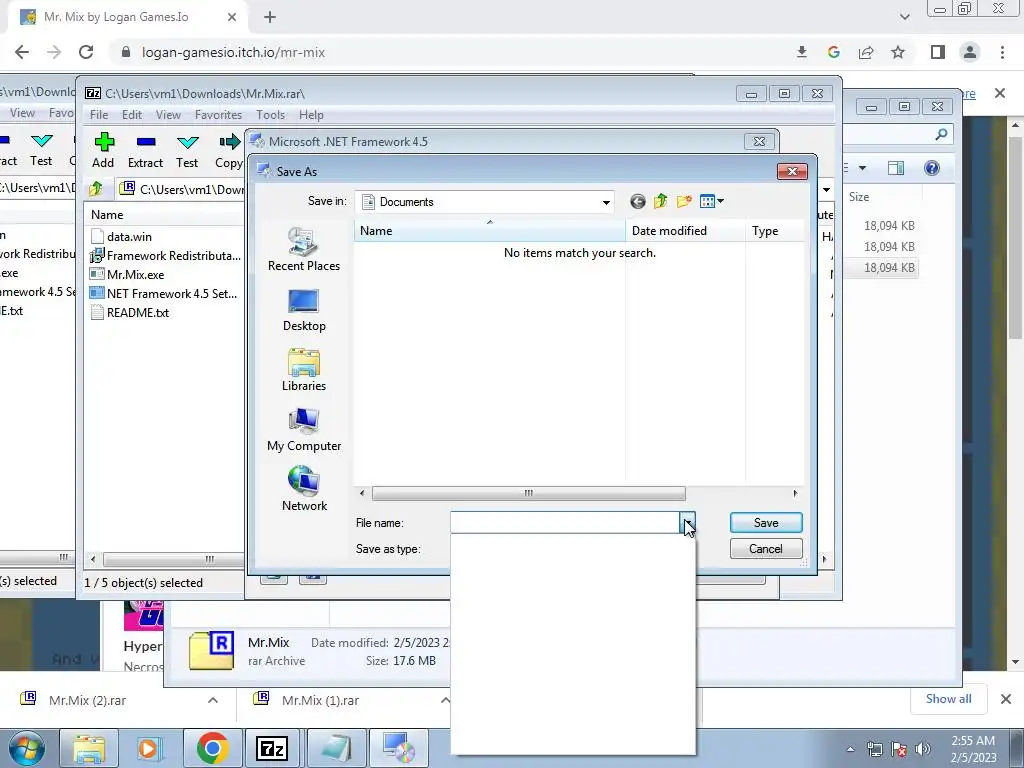Open the Explorer view options dropdown arrow
The image size is (1024, 768).
(862, 168)
